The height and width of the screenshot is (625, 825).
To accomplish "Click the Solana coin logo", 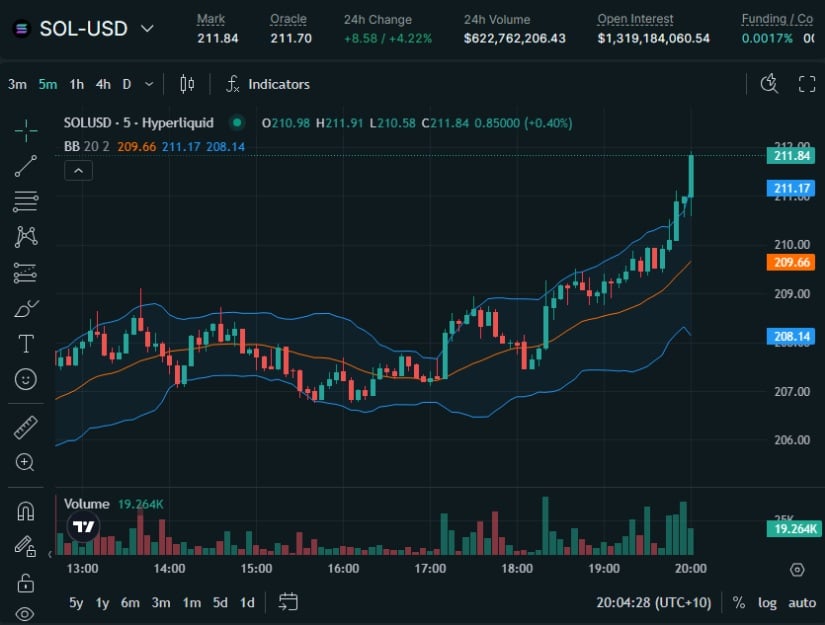I will pyautogui.click(x=22, y=28).
